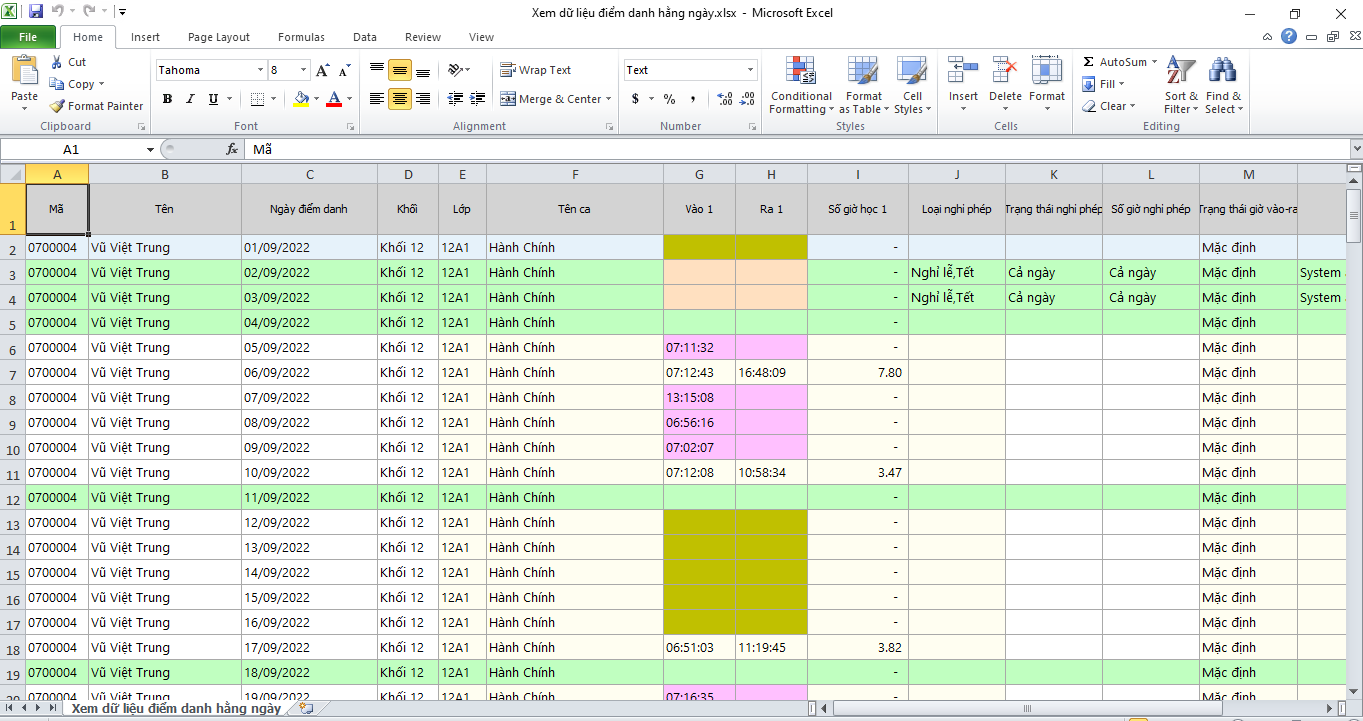Click the Format cells icon

(x=1047, y=70)
